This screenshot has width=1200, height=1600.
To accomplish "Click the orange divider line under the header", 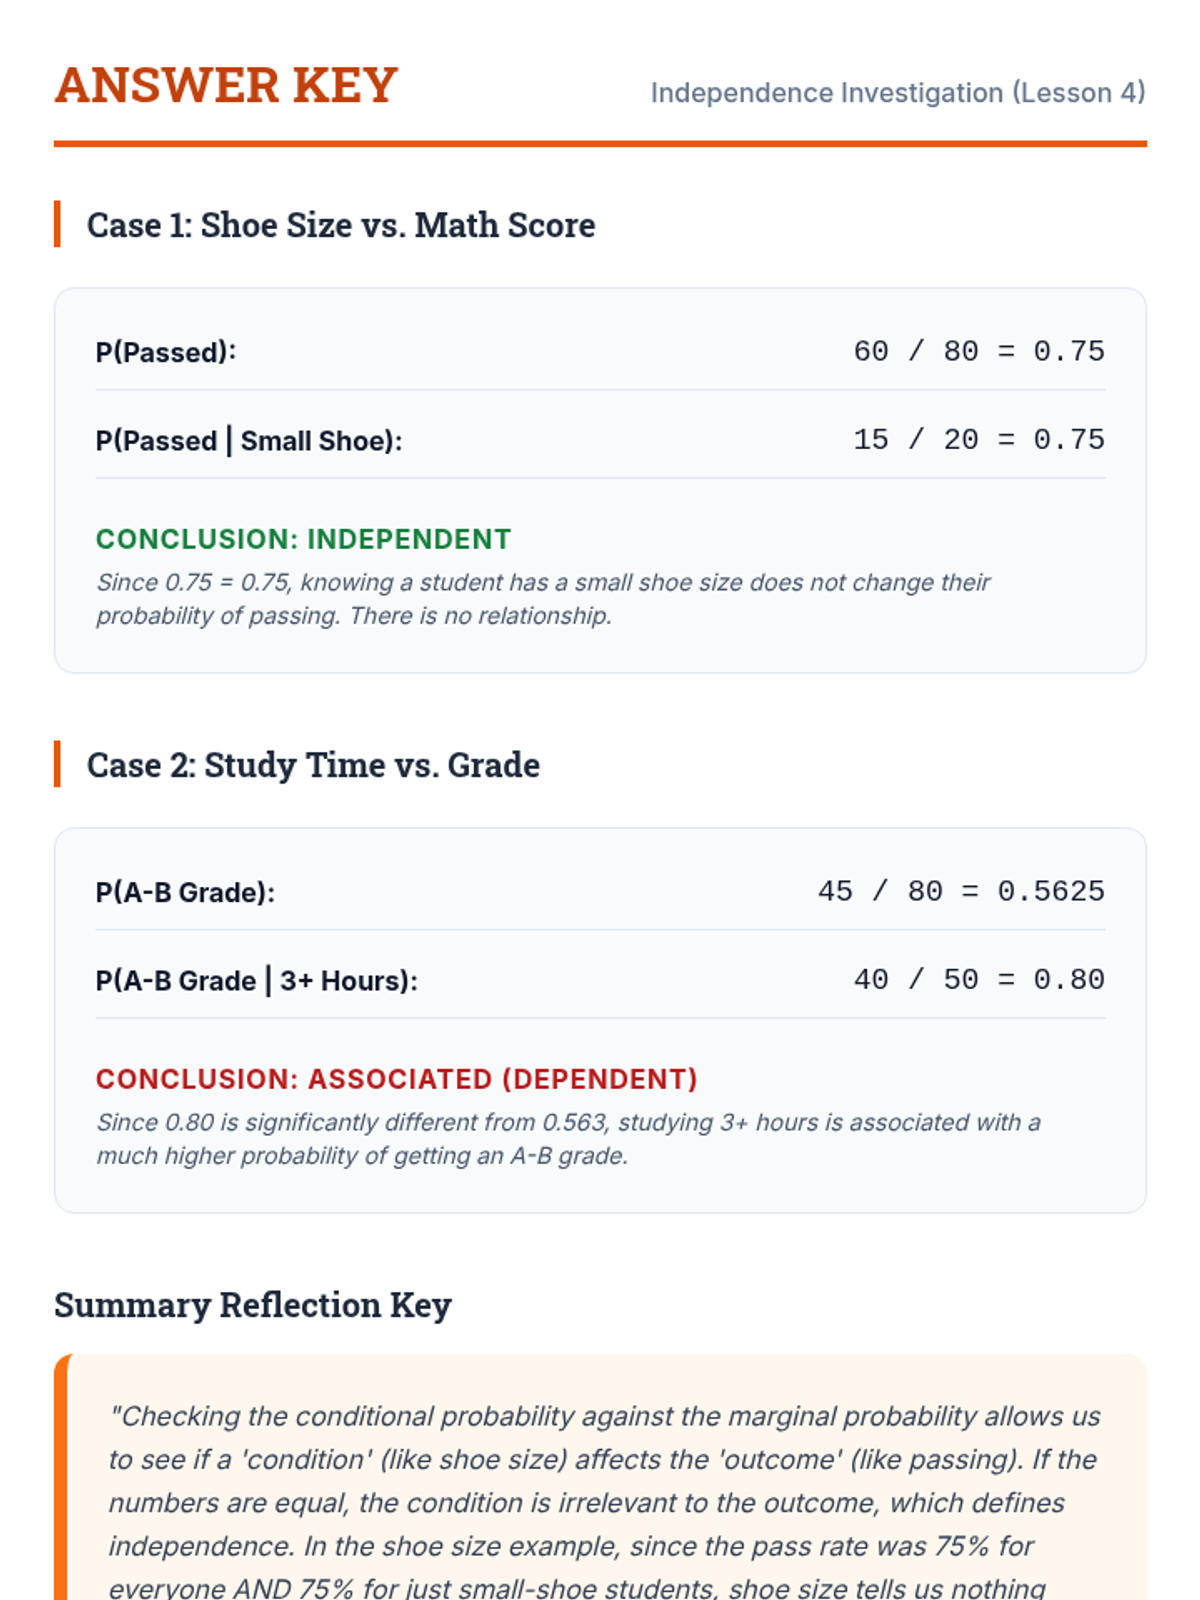I will (x=600, y=144).
